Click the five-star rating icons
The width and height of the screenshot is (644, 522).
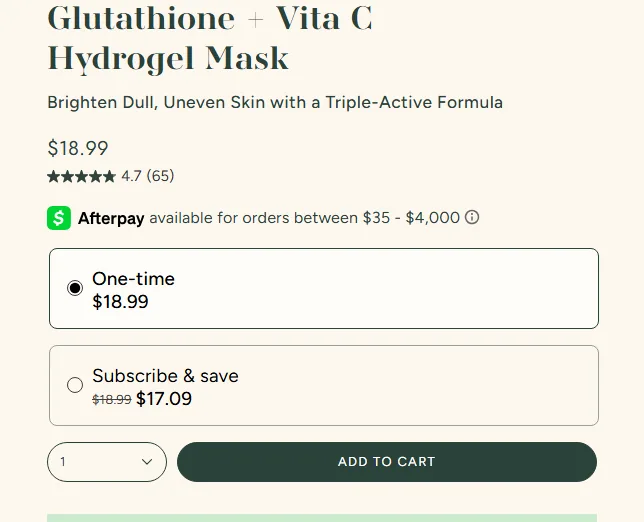(x=81, y=177)
